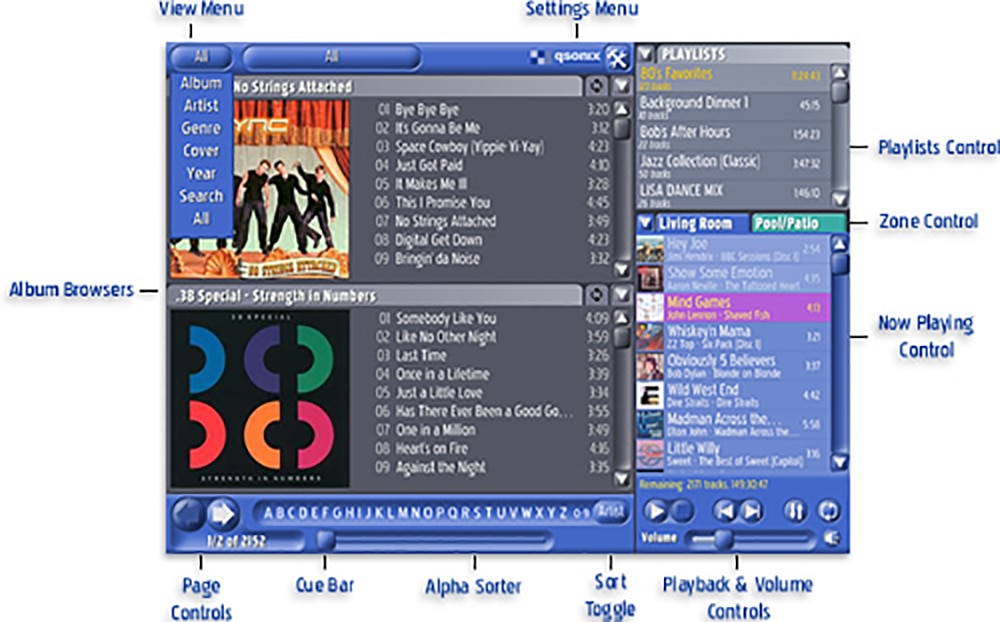Expand .38 Special album dropdown arrow

pos(621,295)
